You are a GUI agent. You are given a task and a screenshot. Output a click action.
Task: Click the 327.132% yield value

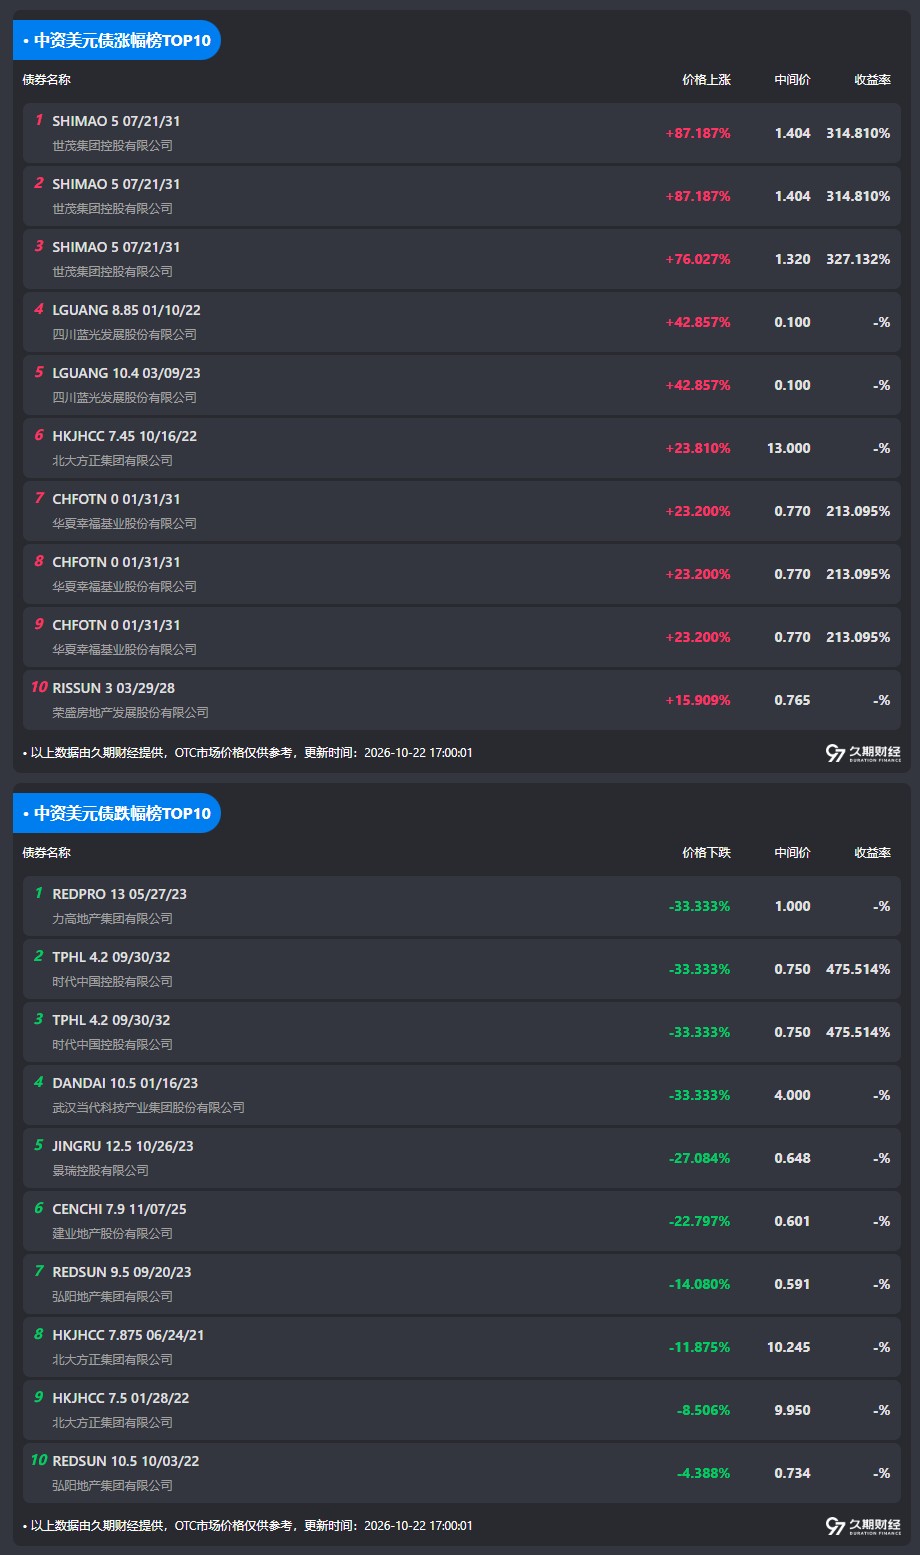[x=858, y=259]
